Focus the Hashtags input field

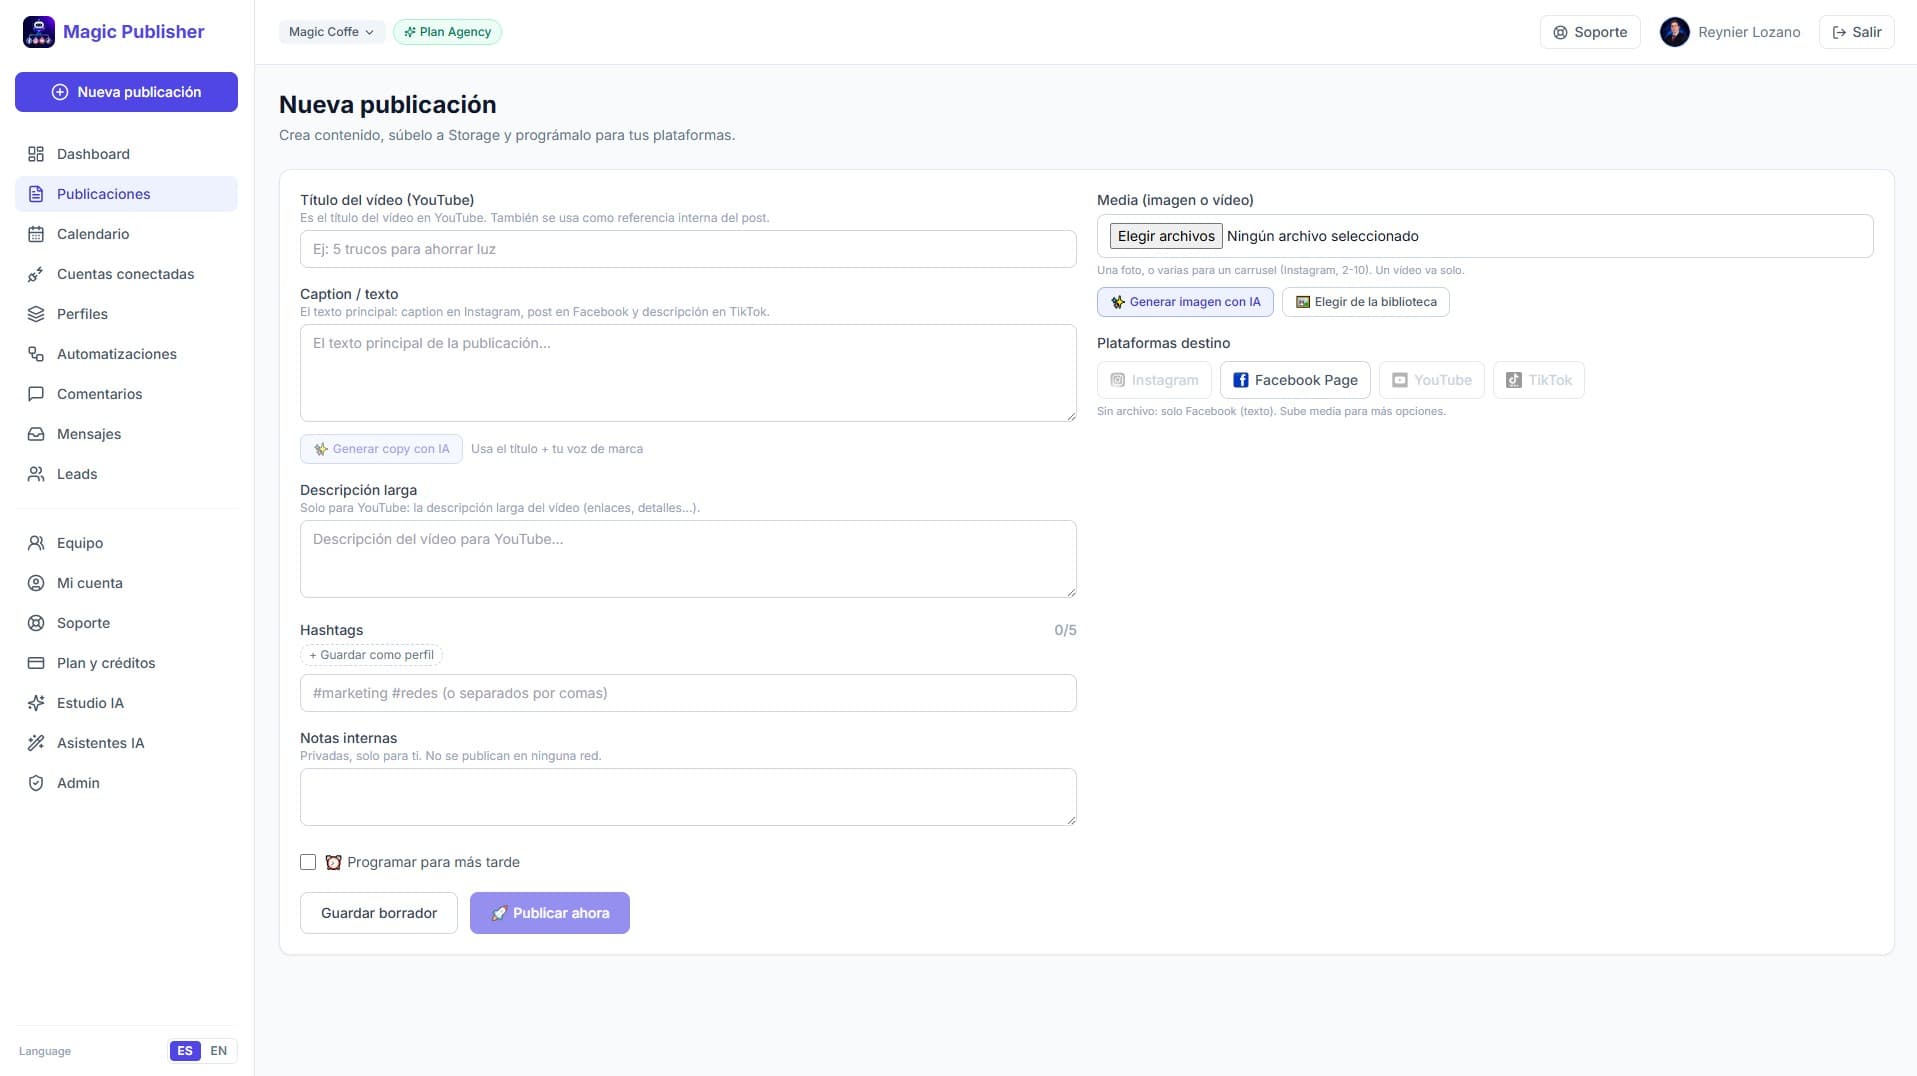[688, 693]
